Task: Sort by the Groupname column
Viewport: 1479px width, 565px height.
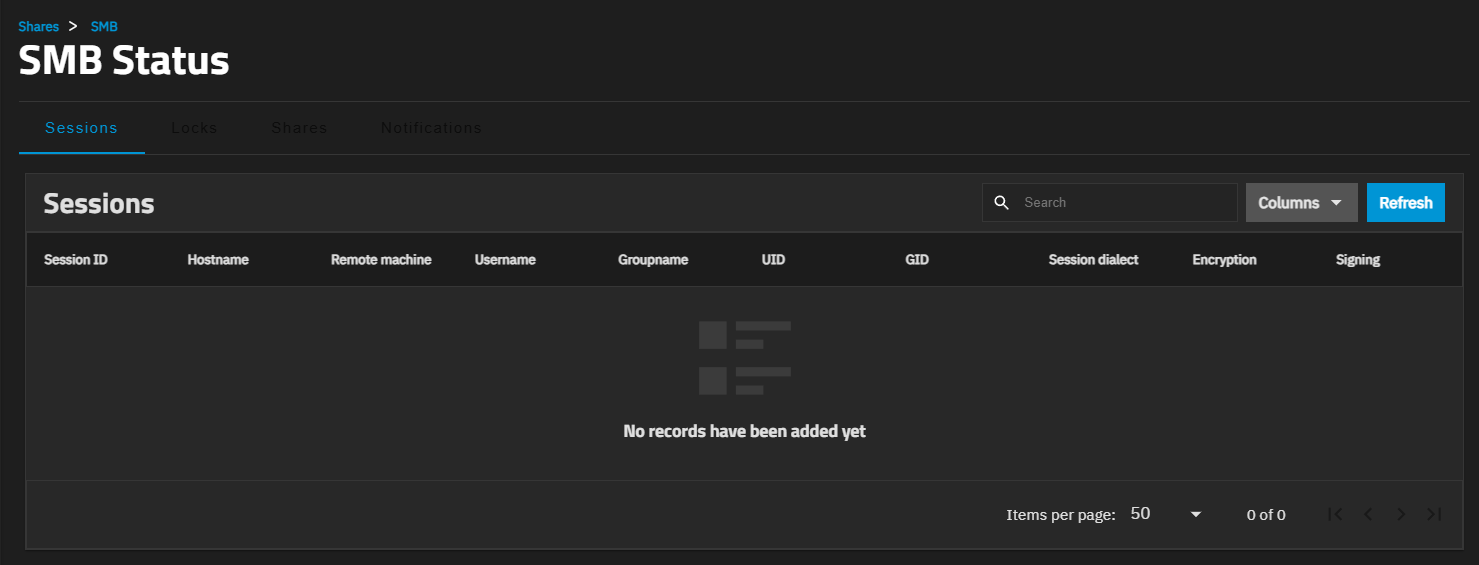Action: pyautogui.click(x=653, y=260)
